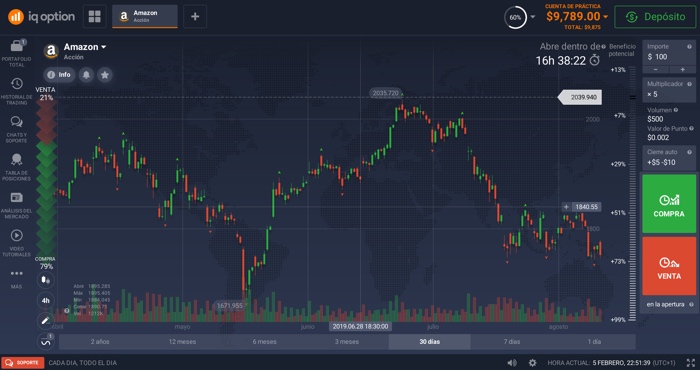Open Cierre auto +$5 -$10 settings
Image resolution: width=700 pixels, height=370 pixels.
[x=669, y=158]
